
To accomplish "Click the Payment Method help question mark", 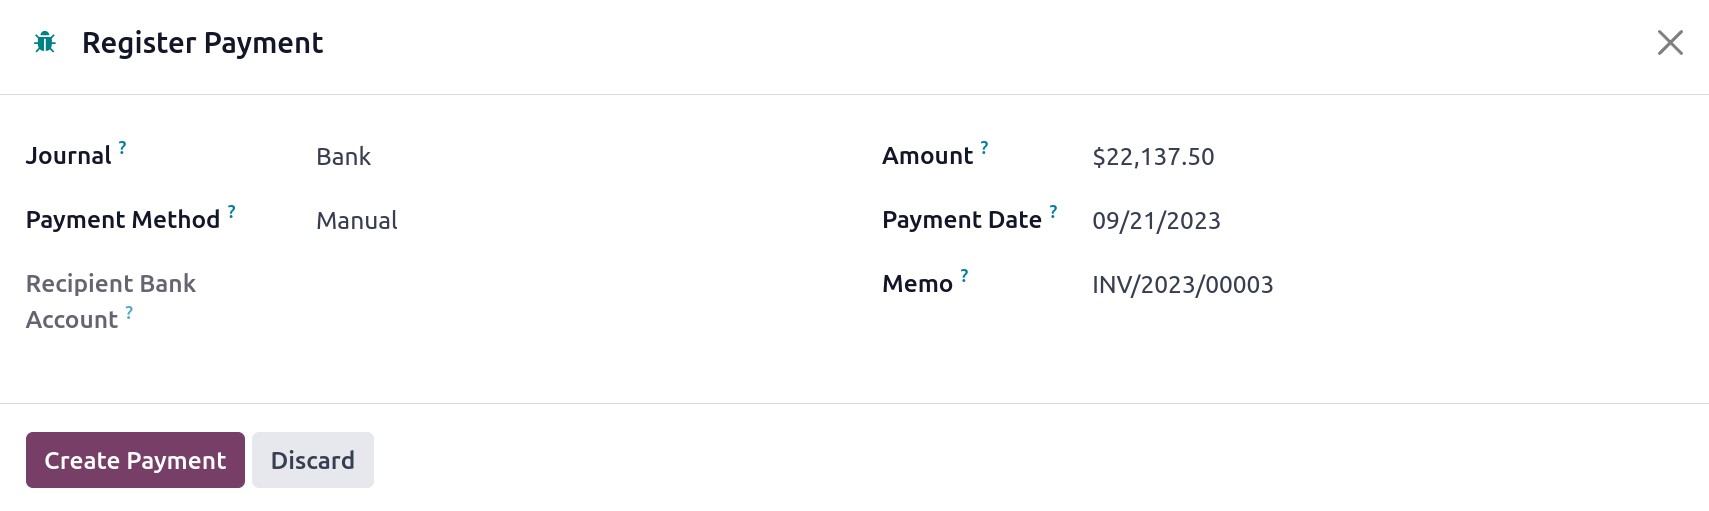I will [231, 212].
